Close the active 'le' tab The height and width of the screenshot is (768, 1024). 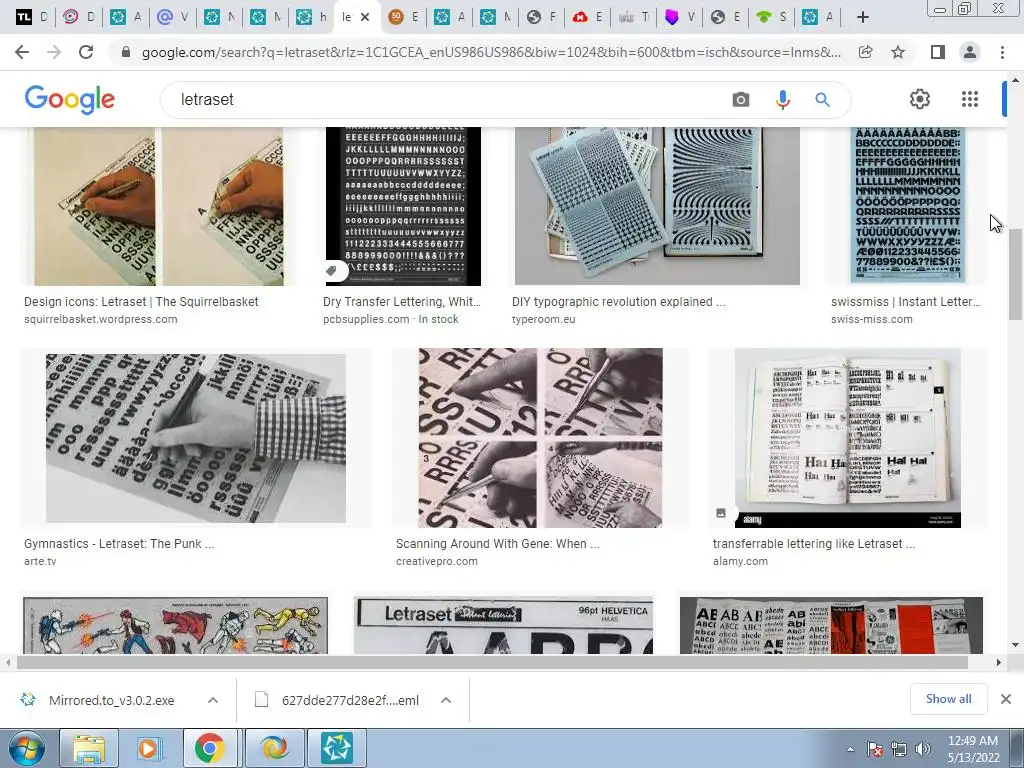point(365,18)
